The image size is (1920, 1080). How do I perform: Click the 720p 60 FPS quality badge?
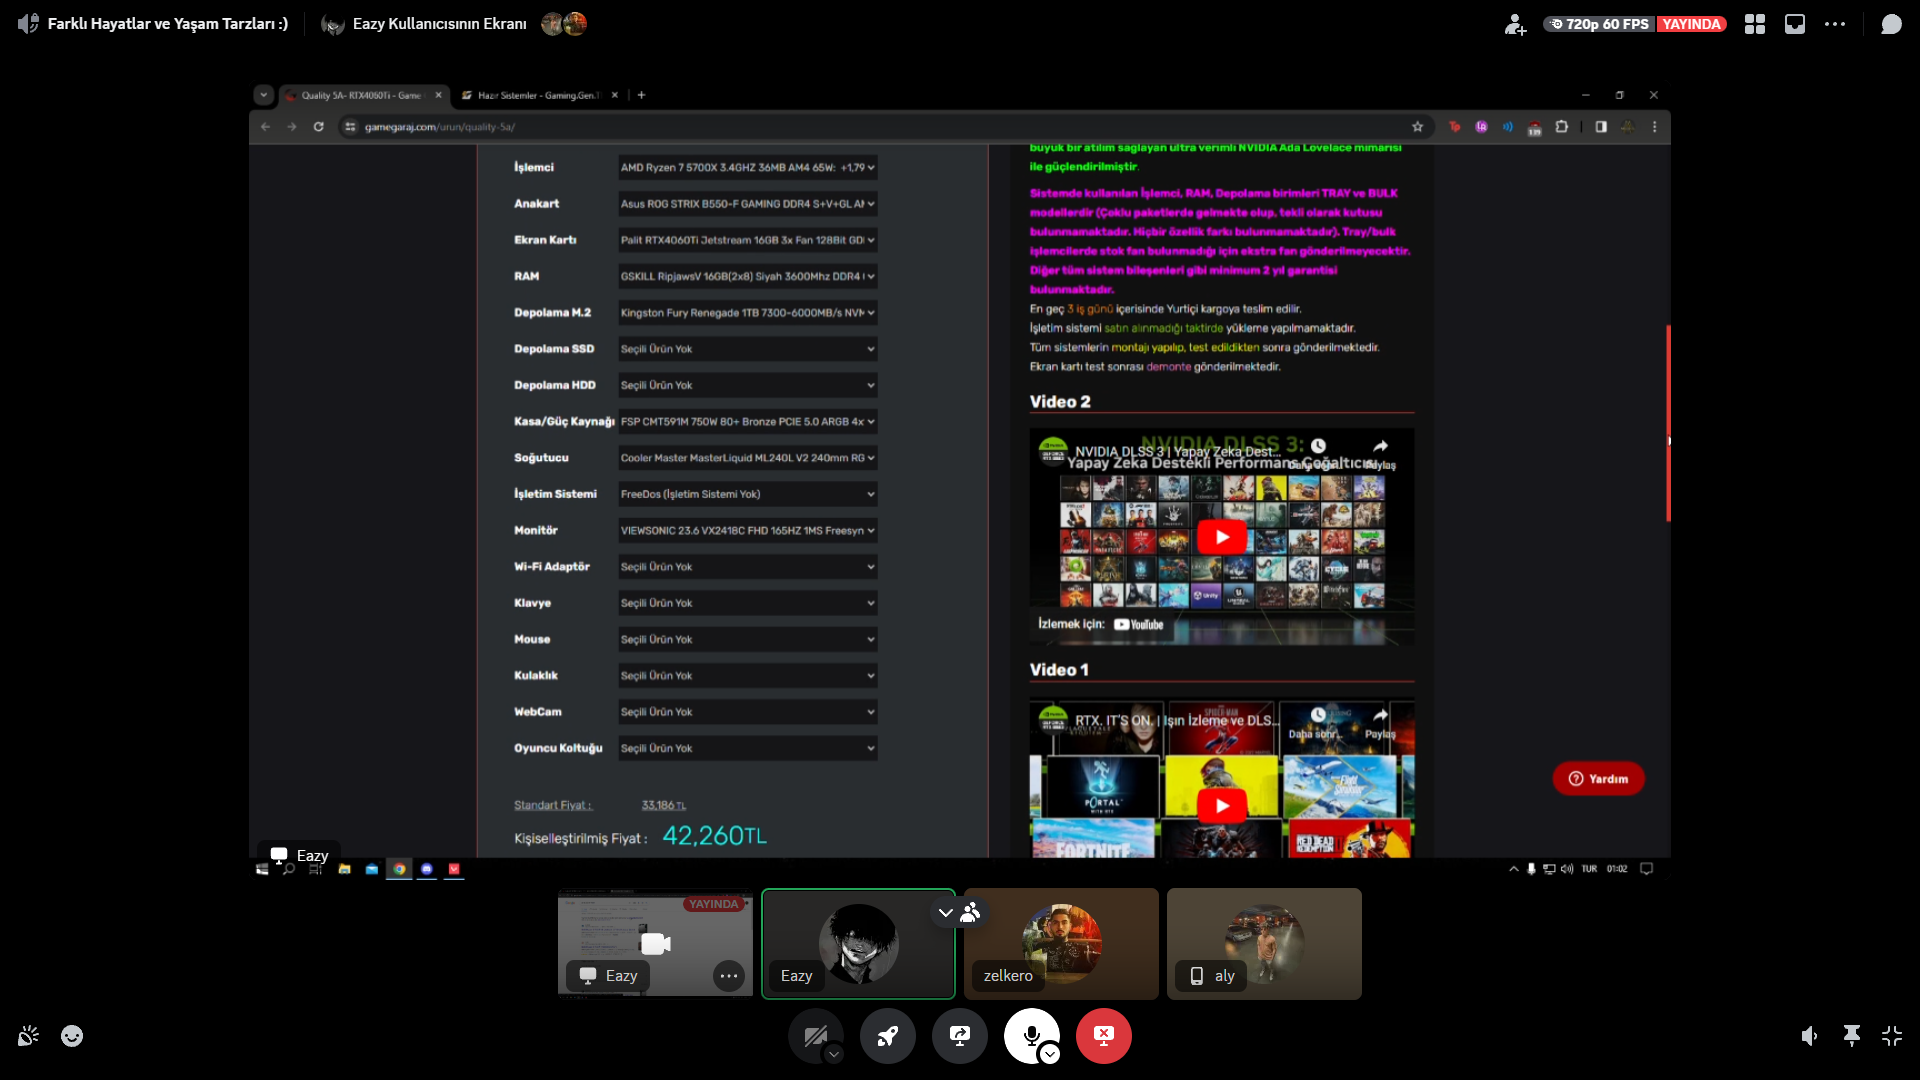click(1598, 24)
